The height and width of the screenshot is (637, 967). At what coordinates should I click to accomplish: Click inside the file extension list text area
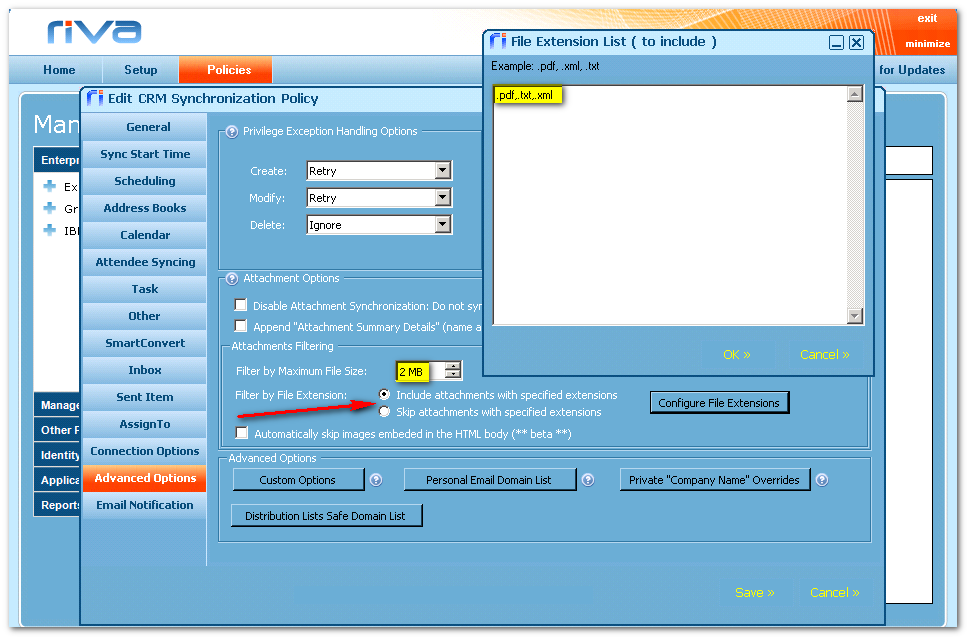click(670, 205)
